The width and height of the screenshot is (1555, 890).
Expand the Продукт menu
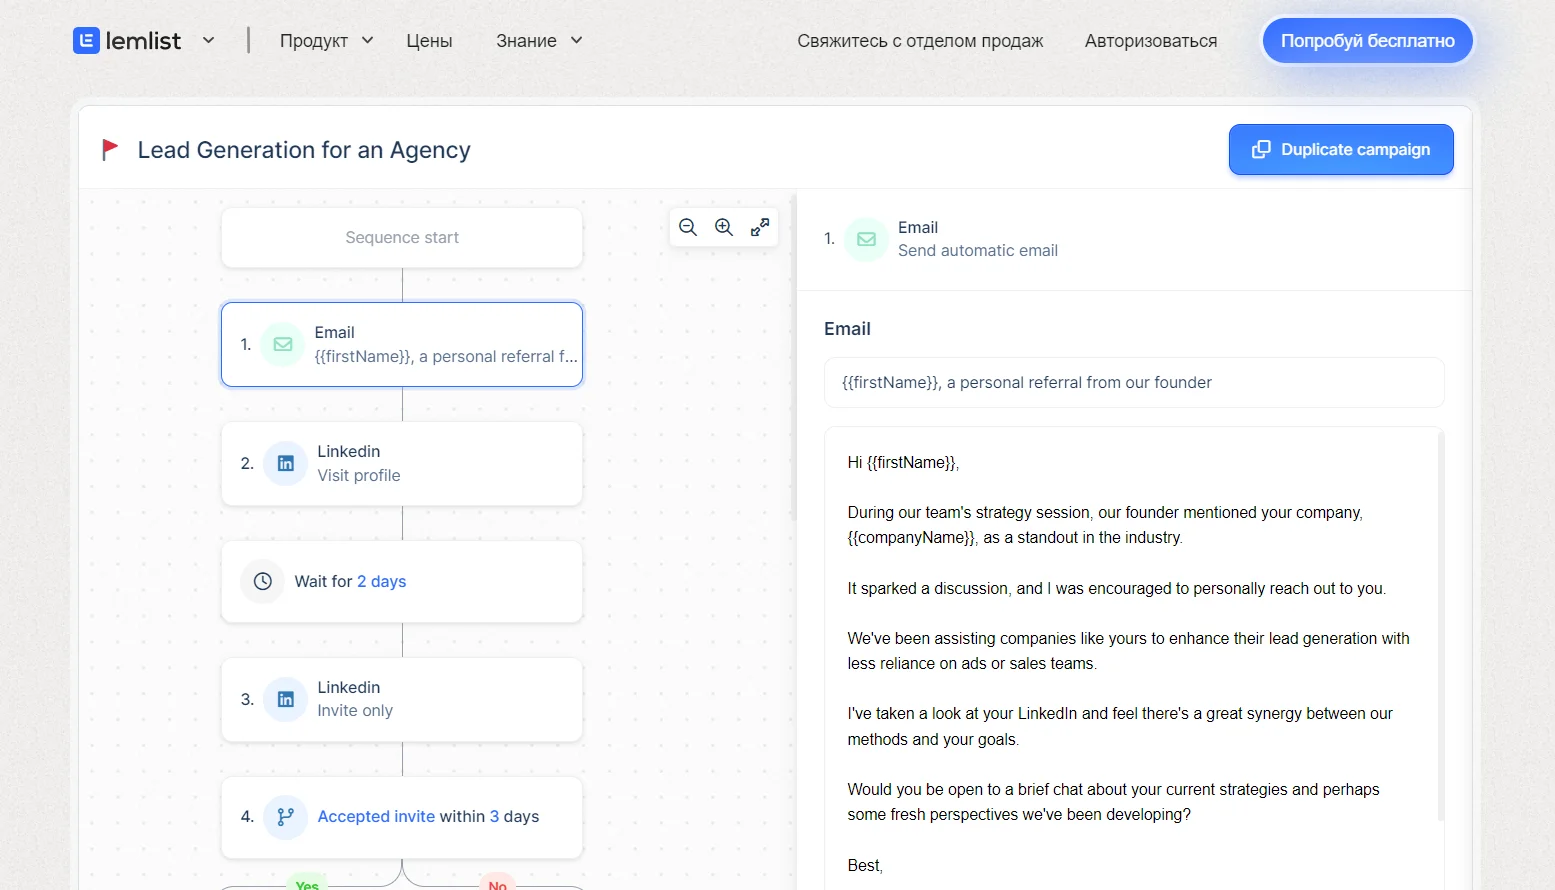coord(326,41)
